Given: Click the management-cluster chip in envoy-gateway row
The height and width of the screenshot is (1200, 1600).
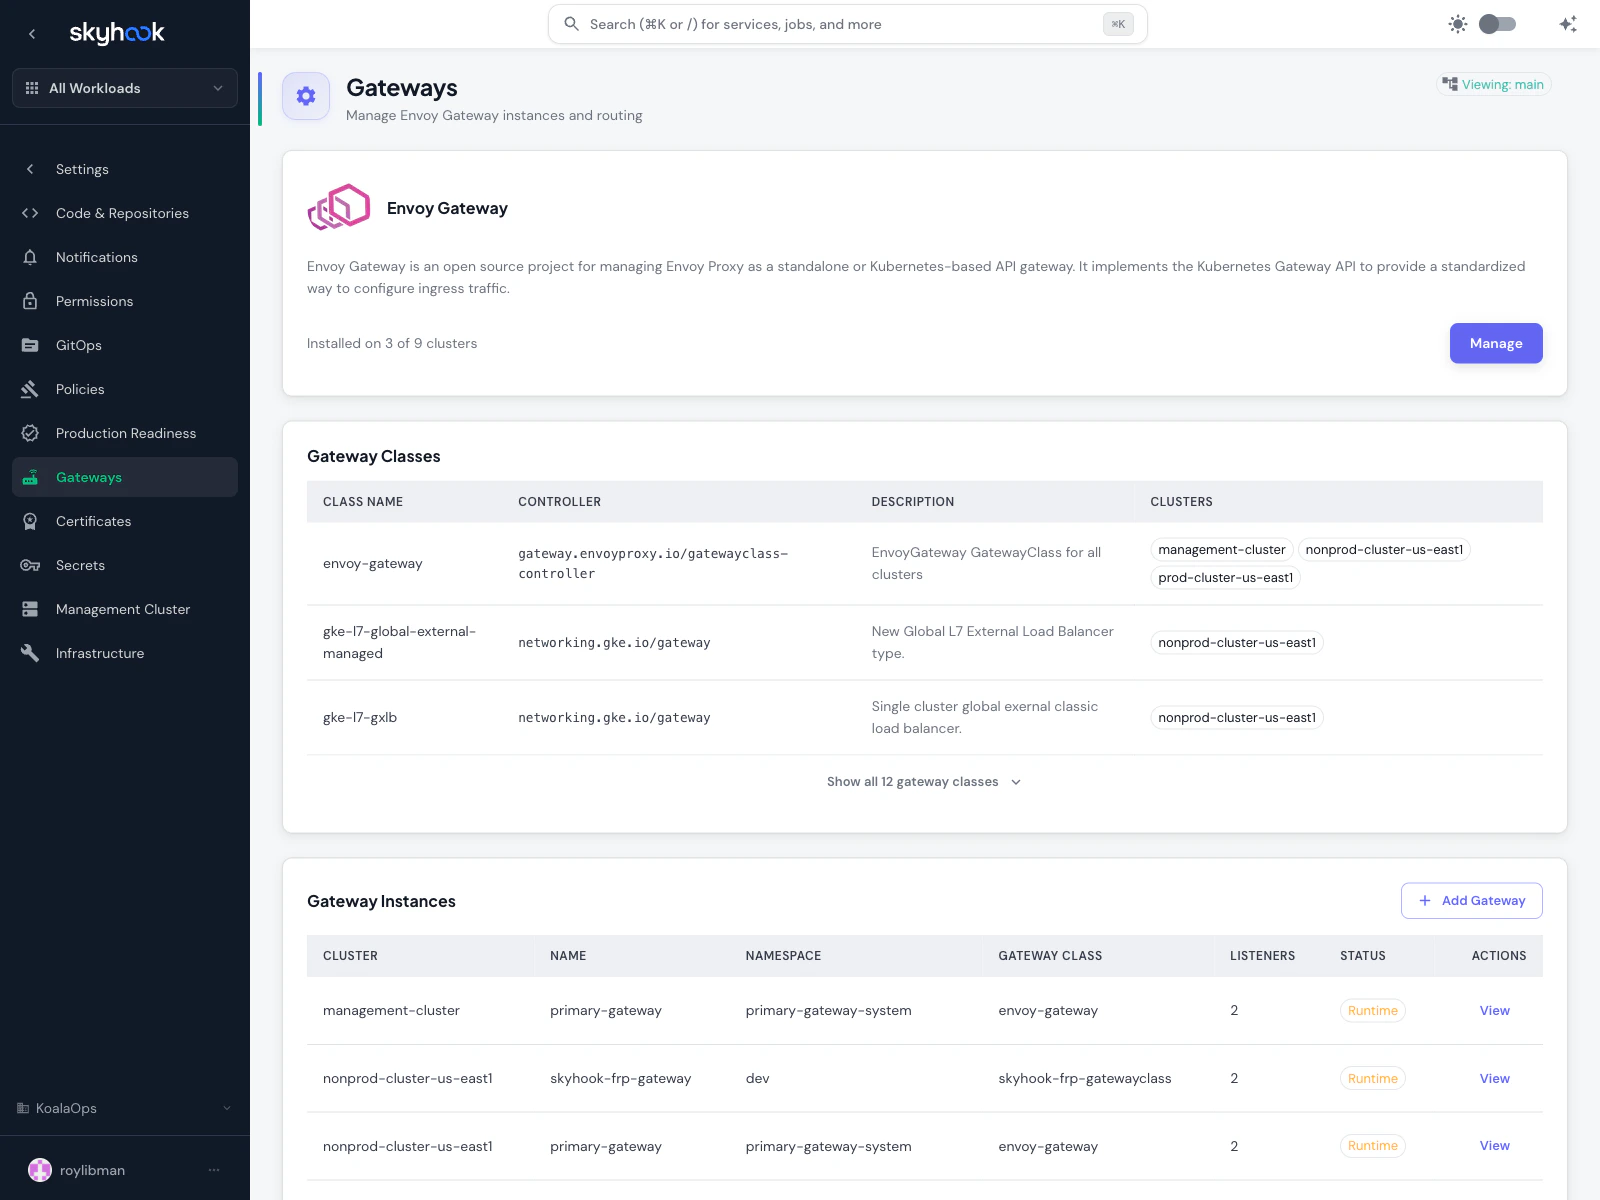Looking at the screenshot, I should pos(1222,550).
